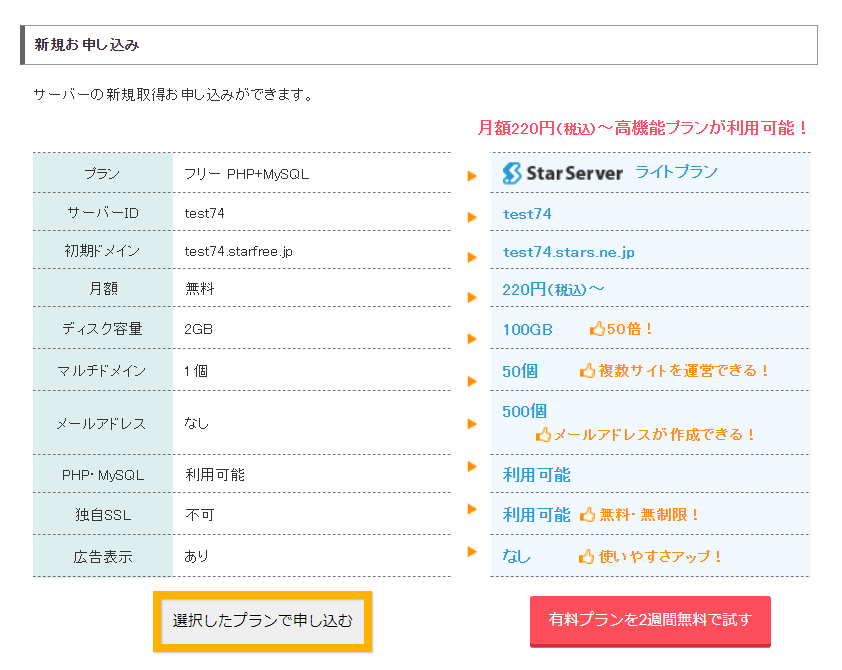Viewport: 842px width, 670px height.
Task: Click the orange arrow in the サーバーID row
Action: point(472,217)
